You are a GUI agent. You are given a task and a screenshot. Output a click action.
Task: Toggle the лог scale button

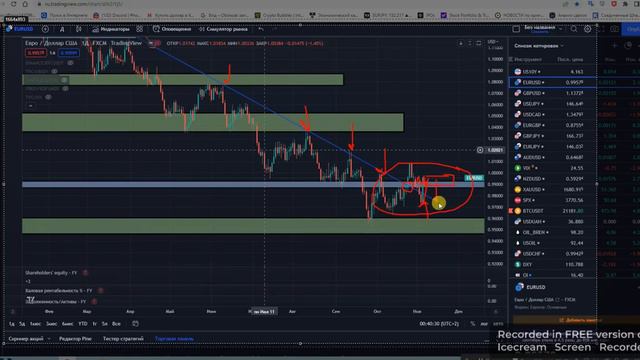(484, 324)
